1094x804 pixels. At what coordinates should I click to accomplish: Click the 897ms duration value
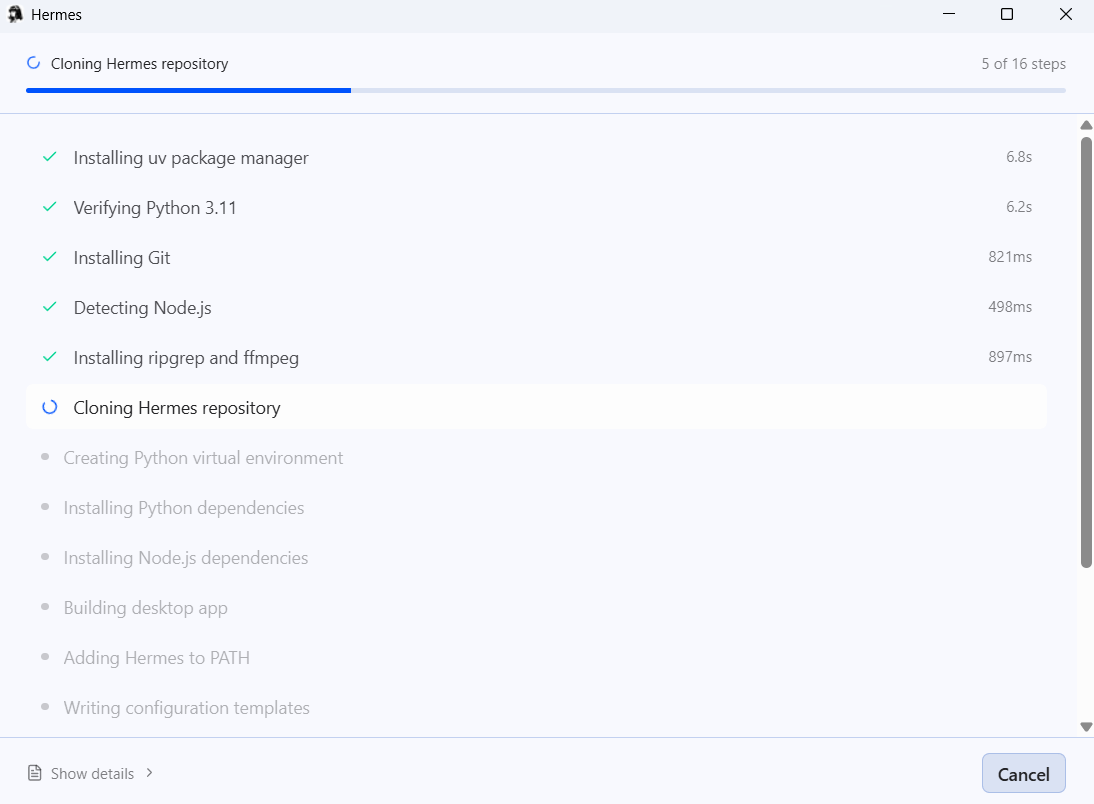tap(1010, 357)
